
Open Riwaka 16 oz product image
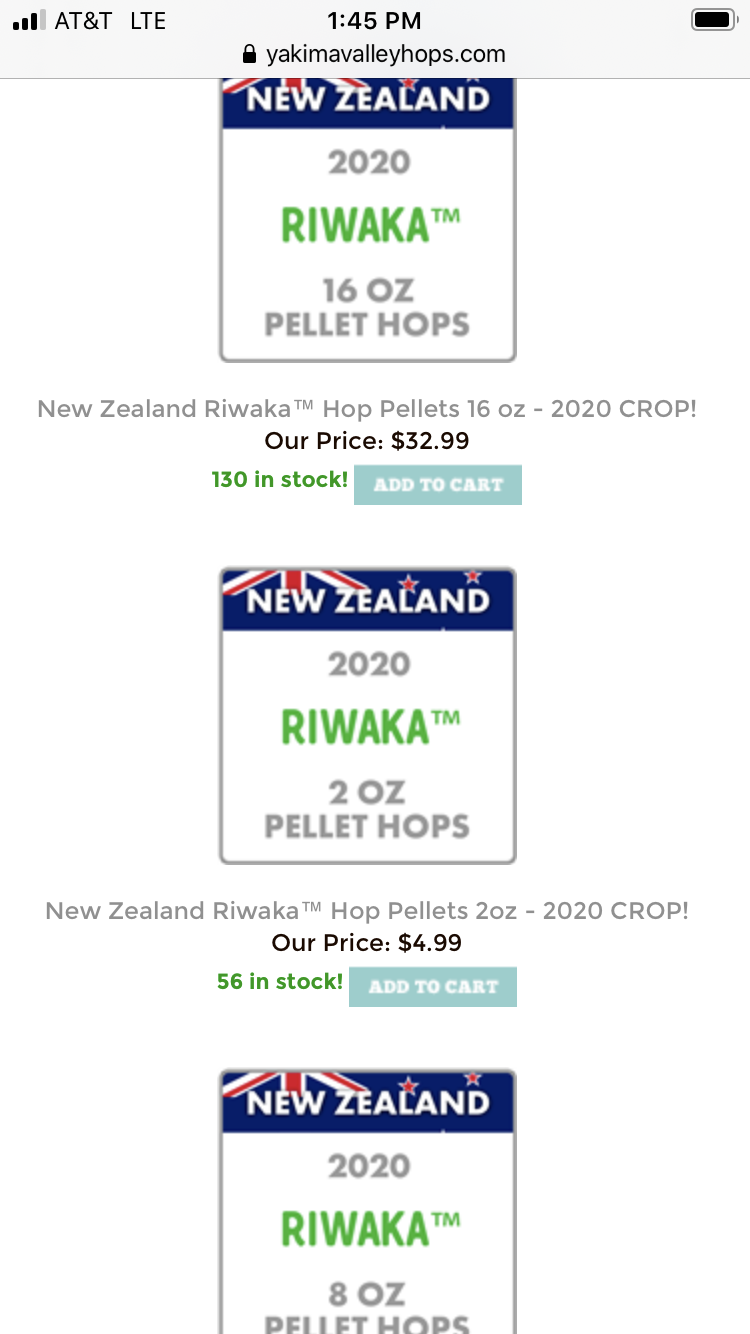[368, 220]
